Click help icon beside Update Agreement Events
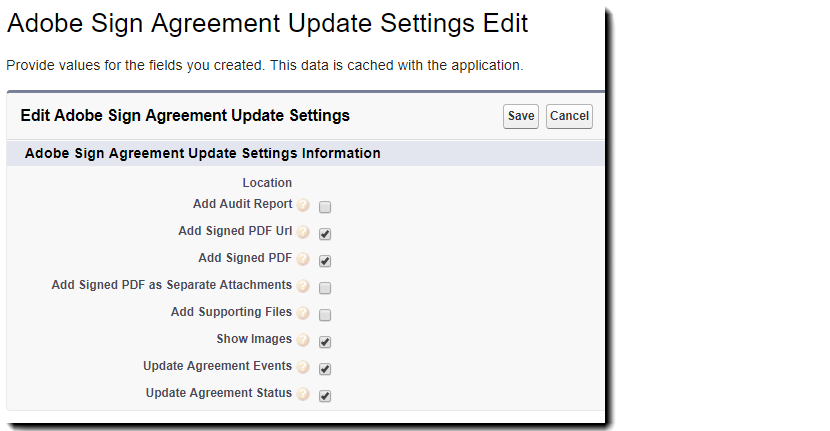 303,367
